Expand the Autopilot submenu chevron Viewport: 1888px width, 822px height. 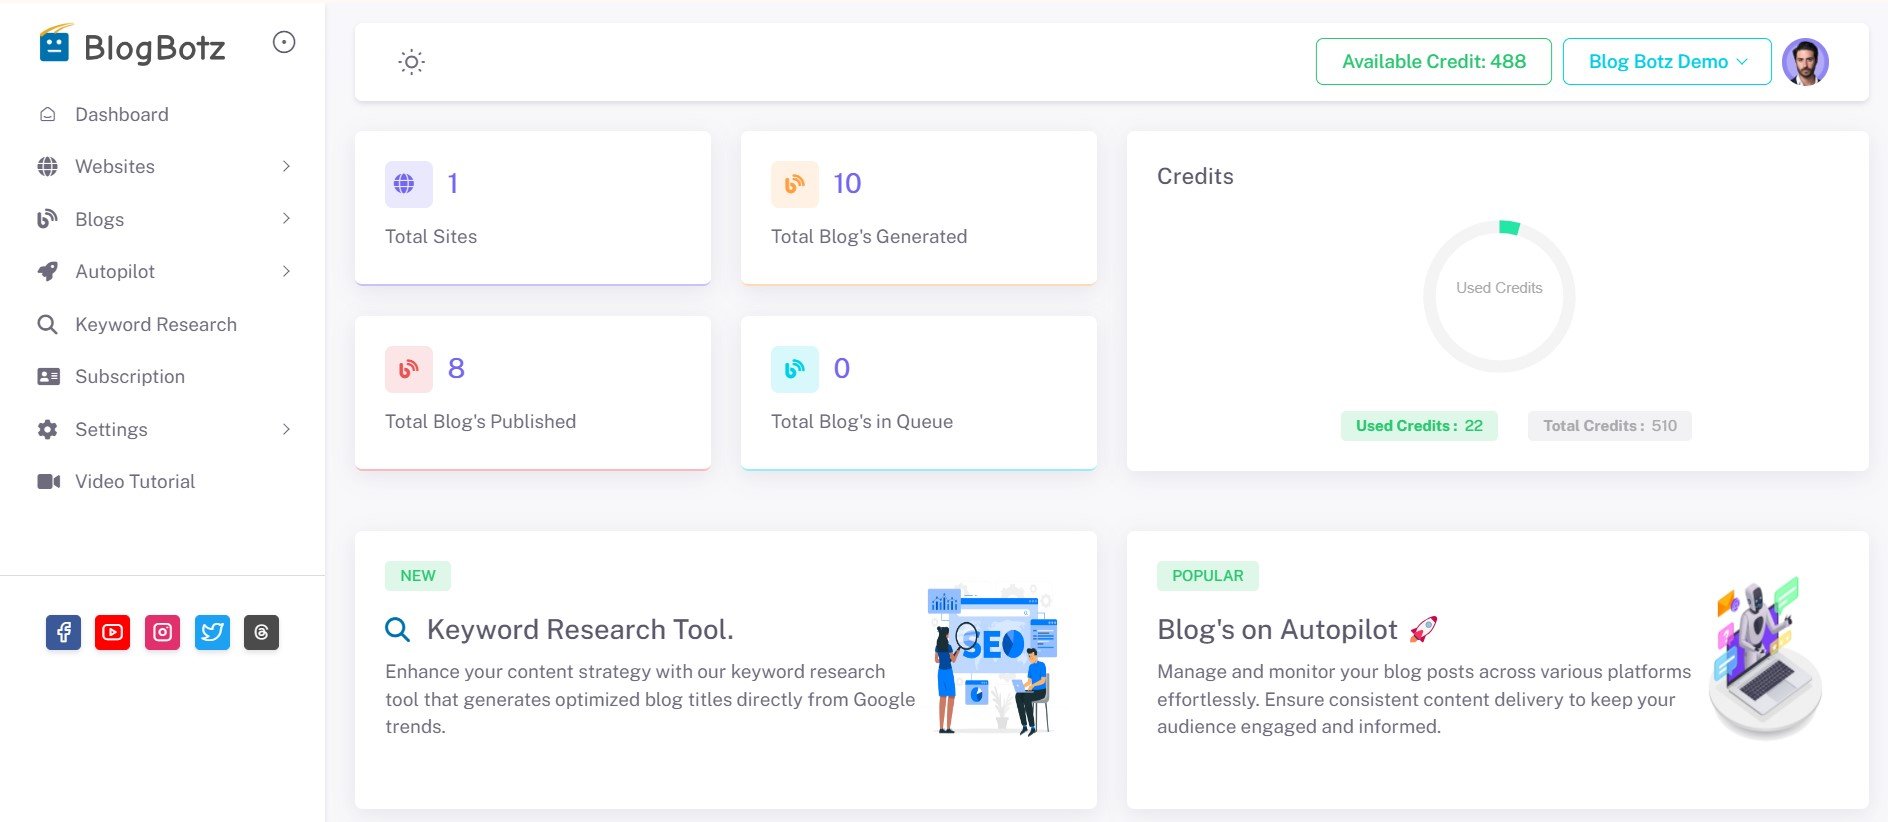[286, 271]
